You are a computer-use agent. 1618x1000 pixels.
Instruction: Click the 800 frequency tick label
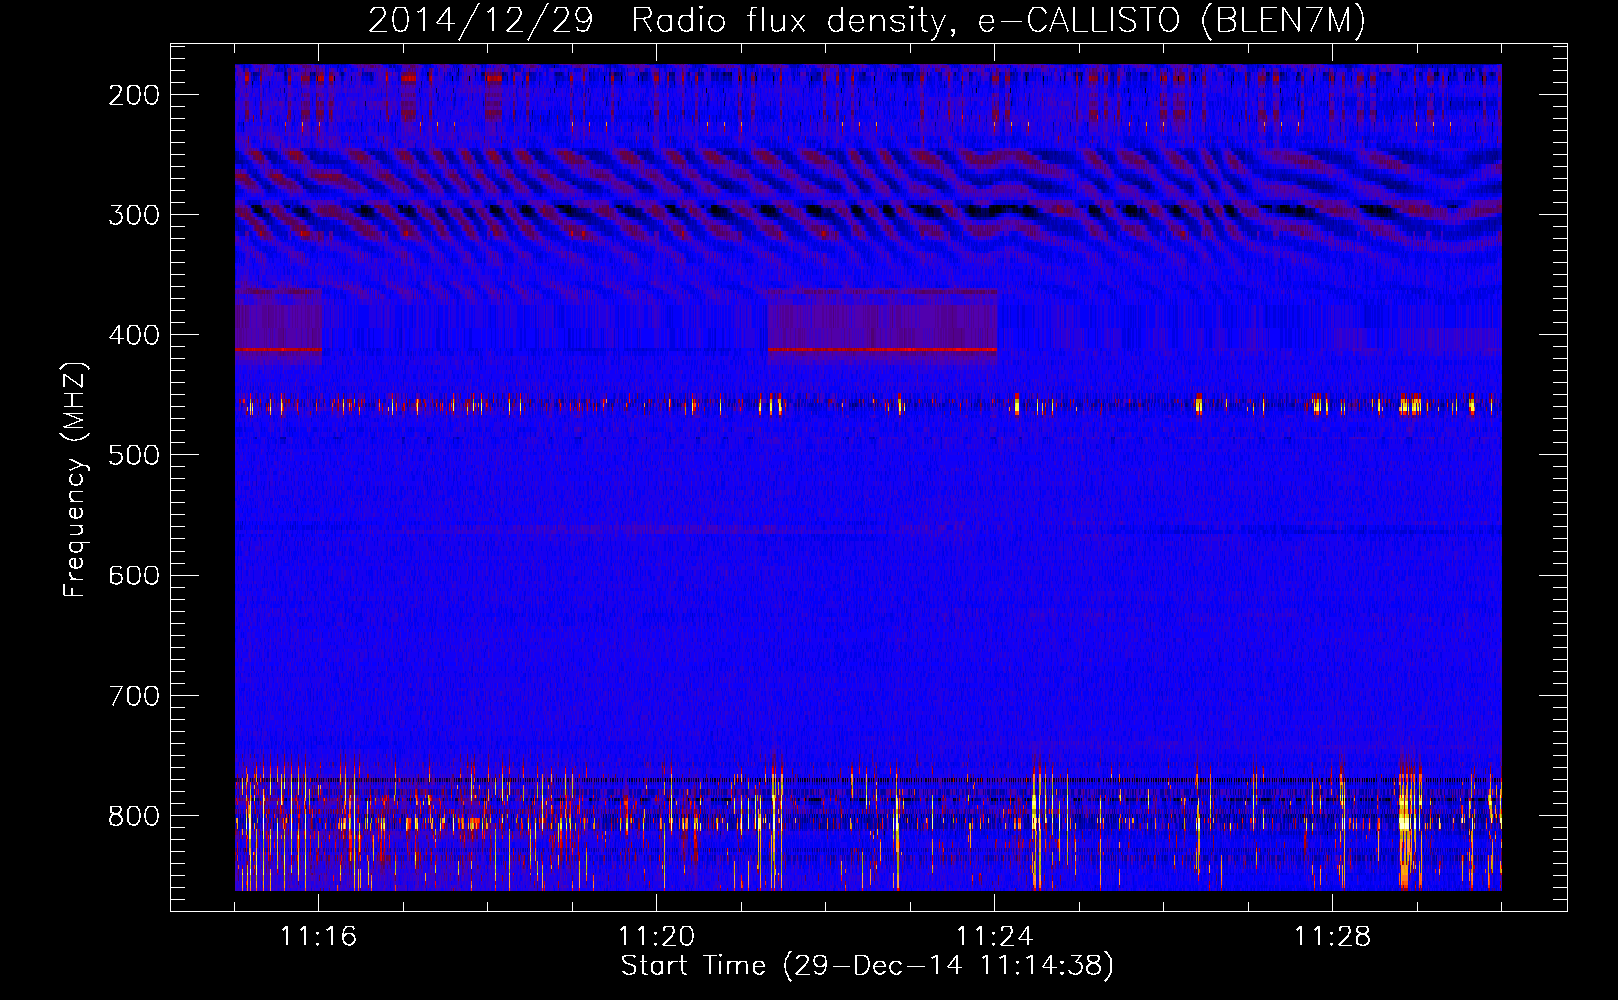[x=134, y=816]
